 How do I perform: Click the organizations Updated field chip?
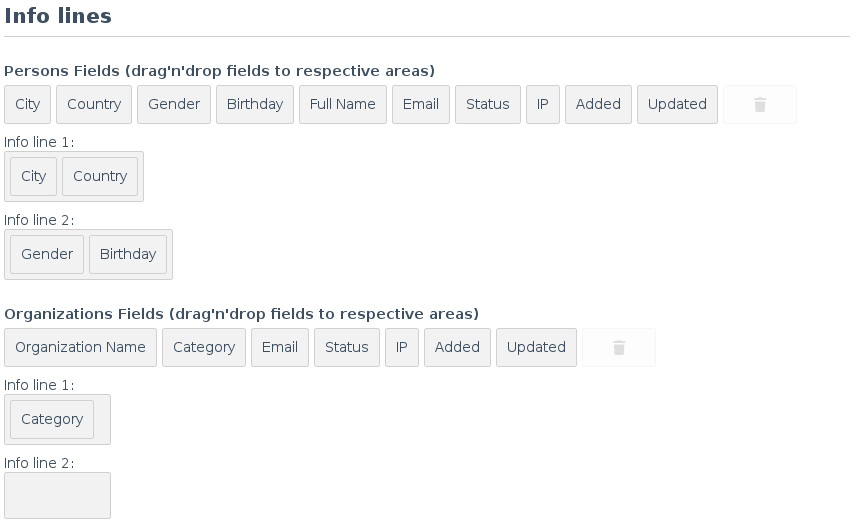[x=536, y=347]
